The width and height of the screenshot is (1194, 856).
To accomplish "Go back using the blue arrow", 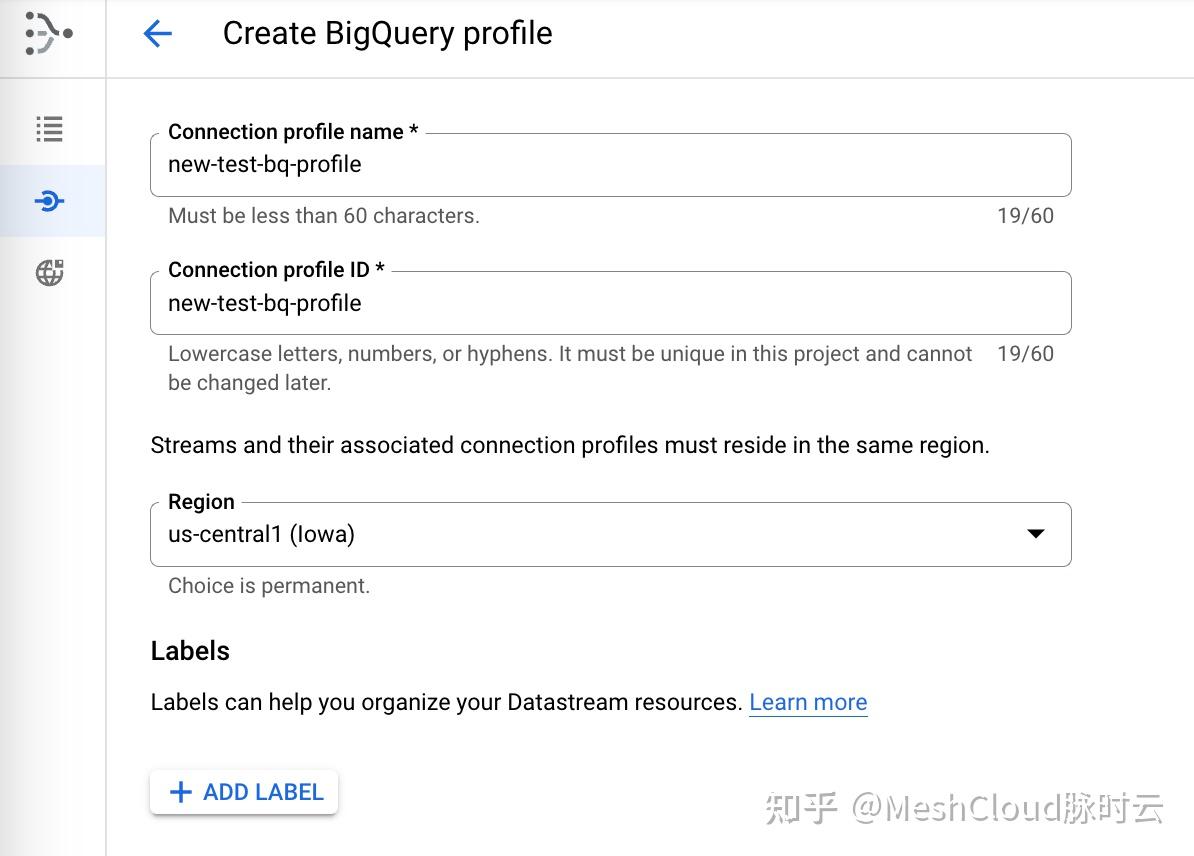I will click(158, 34).
